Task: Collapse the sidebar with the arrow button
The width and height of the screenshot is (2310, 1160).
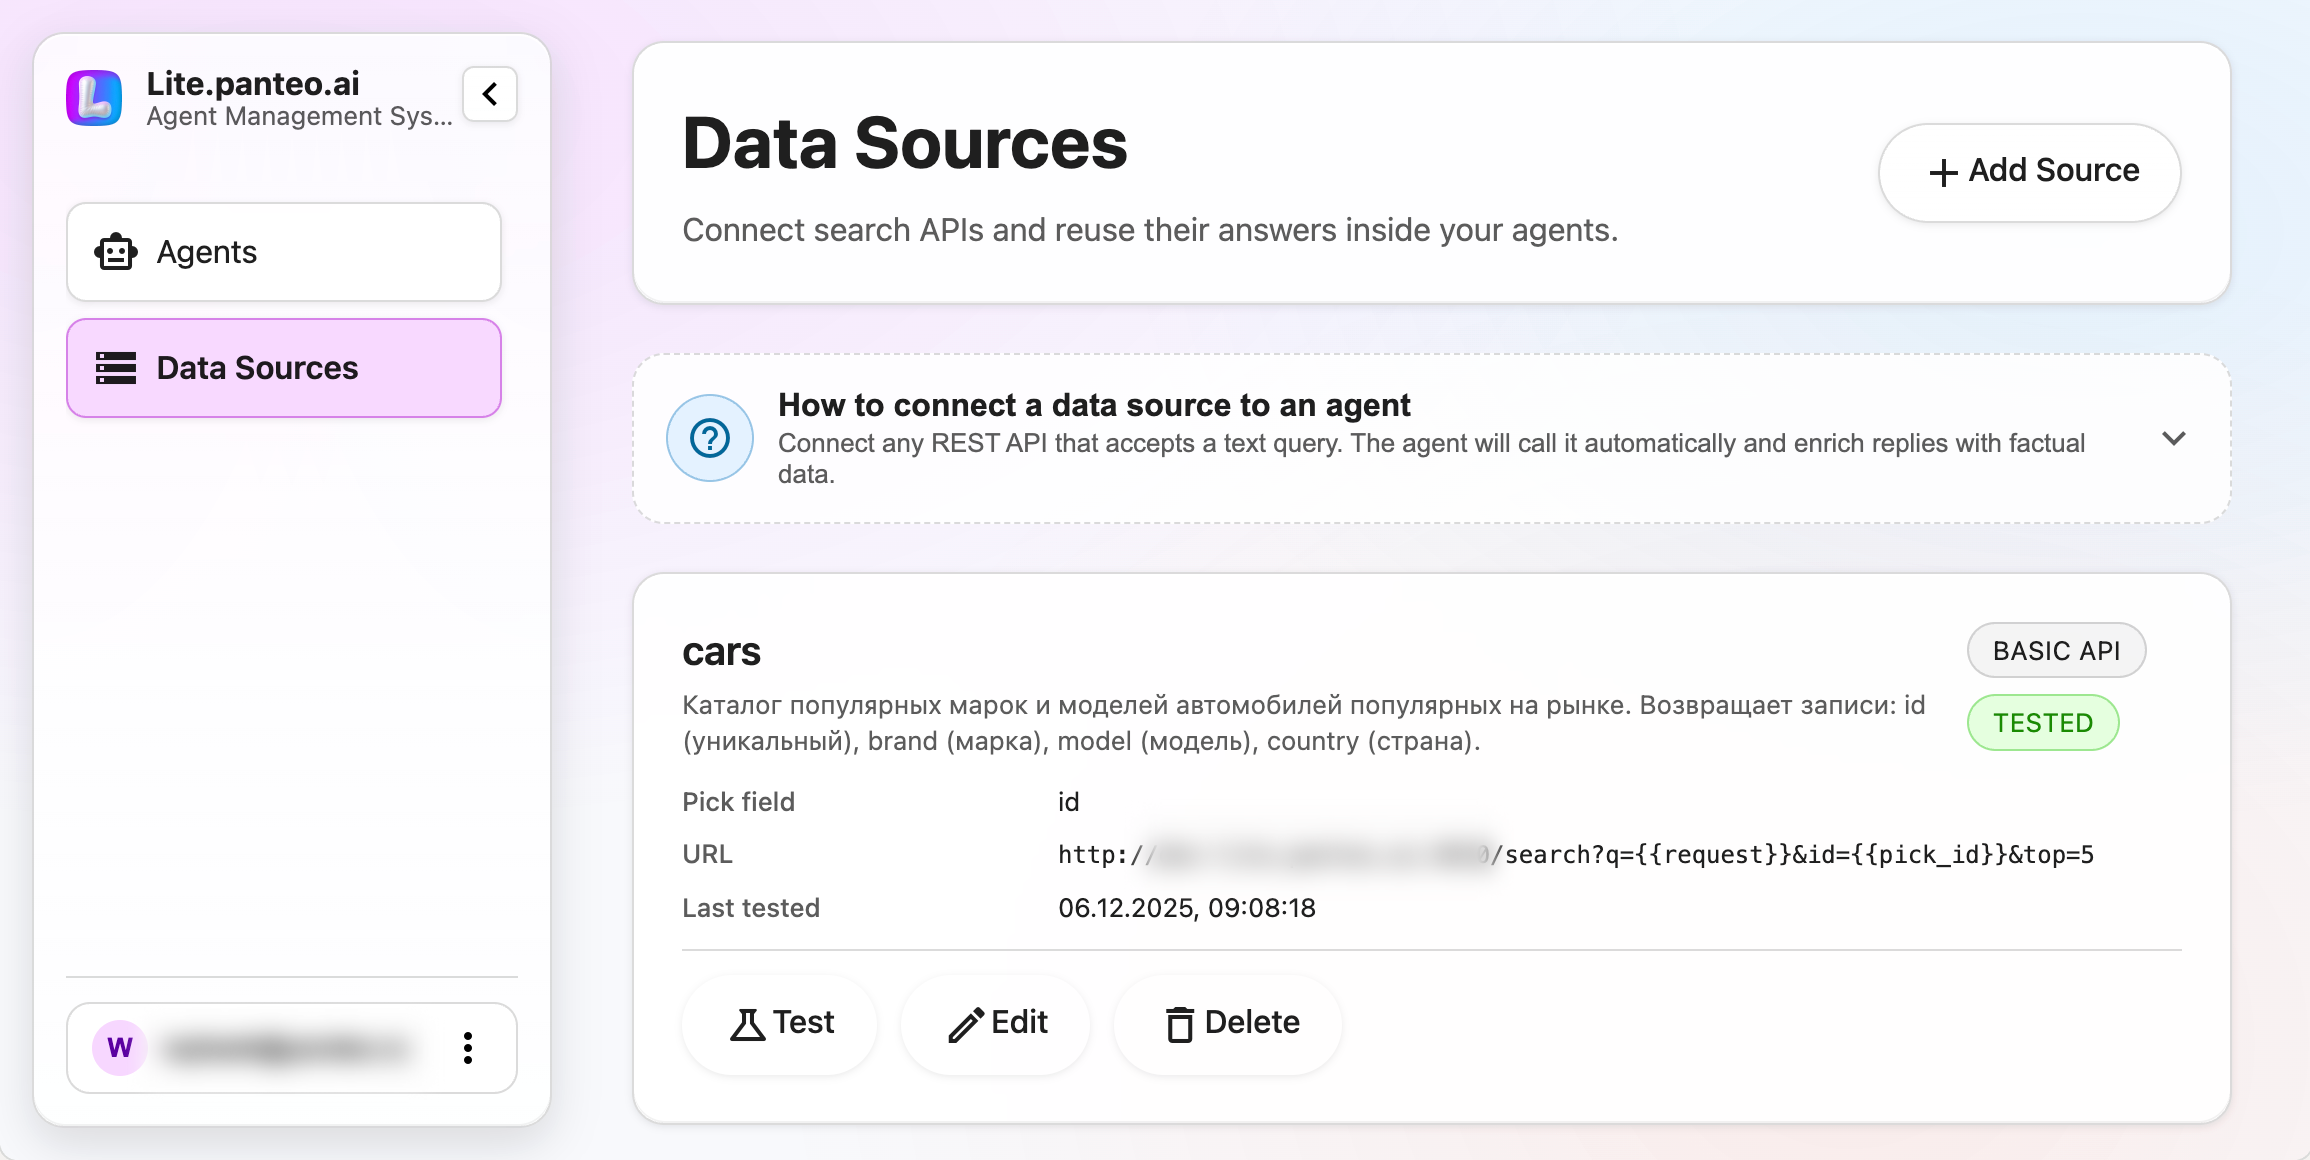Action: point(489,93)
